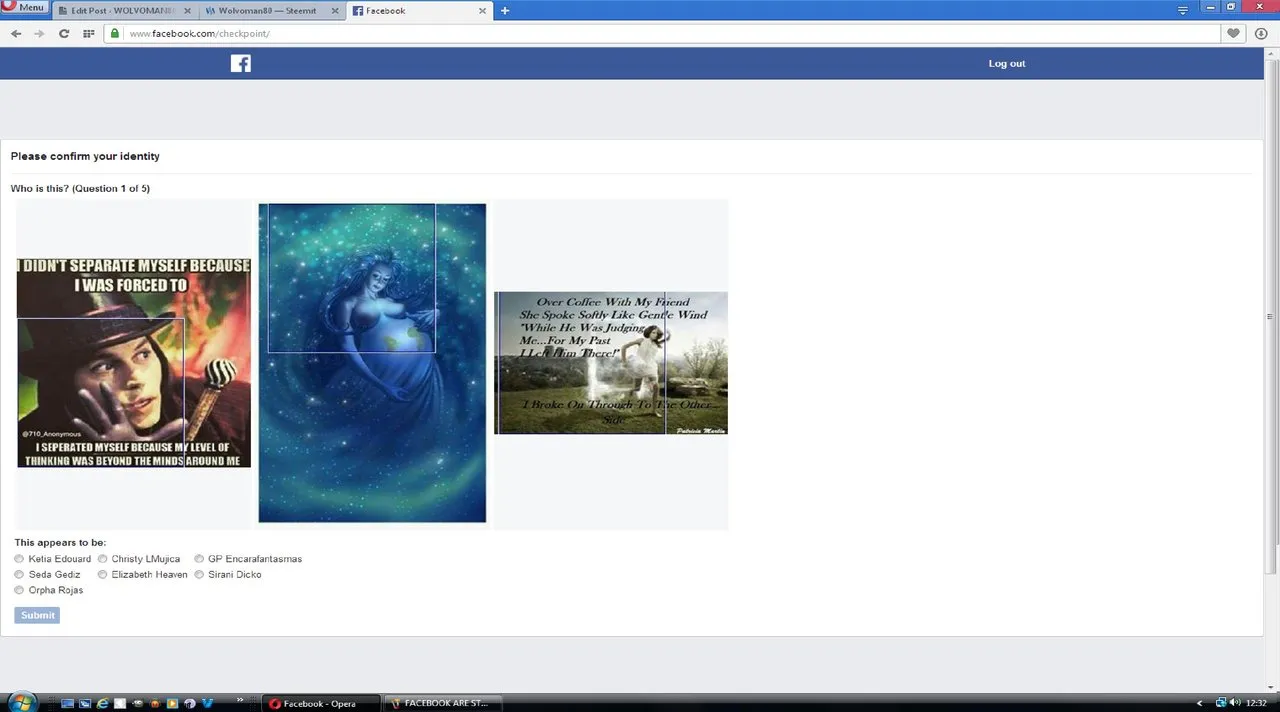The image size is (1280, 712).
Task: Open the Windows Start orb
Action: [21, 702]
